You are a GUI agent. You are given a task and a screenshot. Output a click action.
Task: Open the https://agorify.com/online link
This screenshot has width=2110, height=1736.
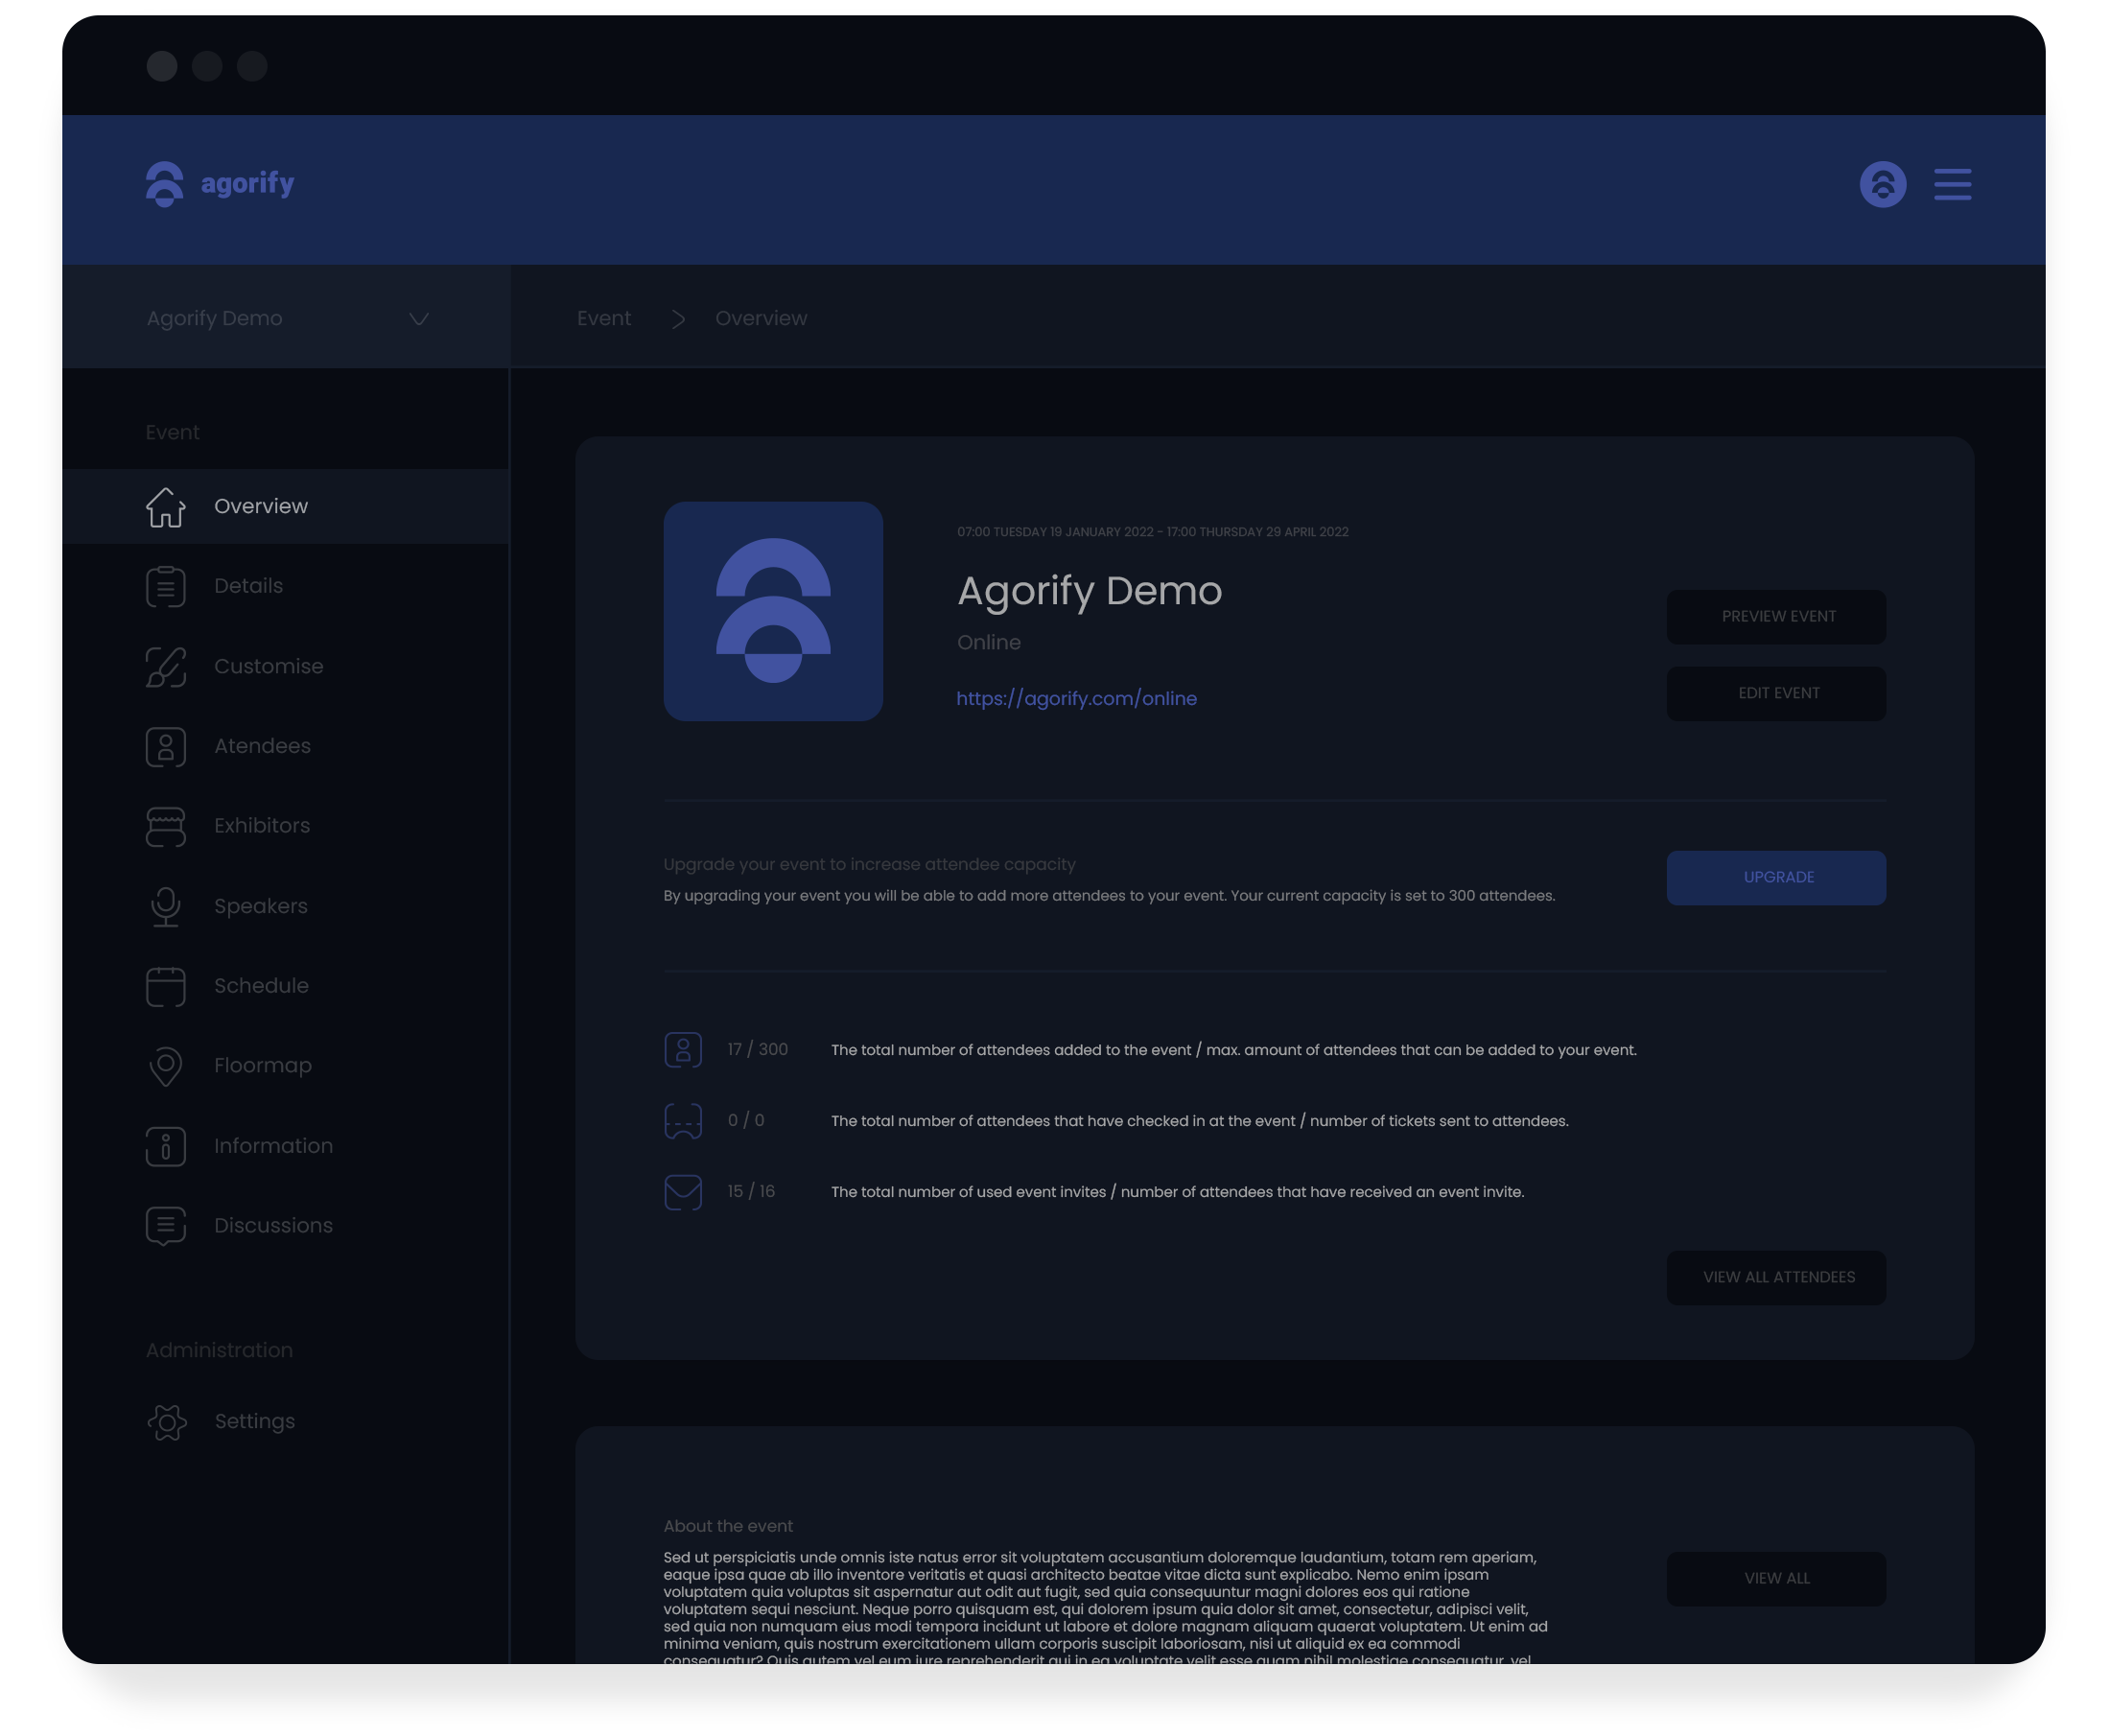[x=1076, y=699]
